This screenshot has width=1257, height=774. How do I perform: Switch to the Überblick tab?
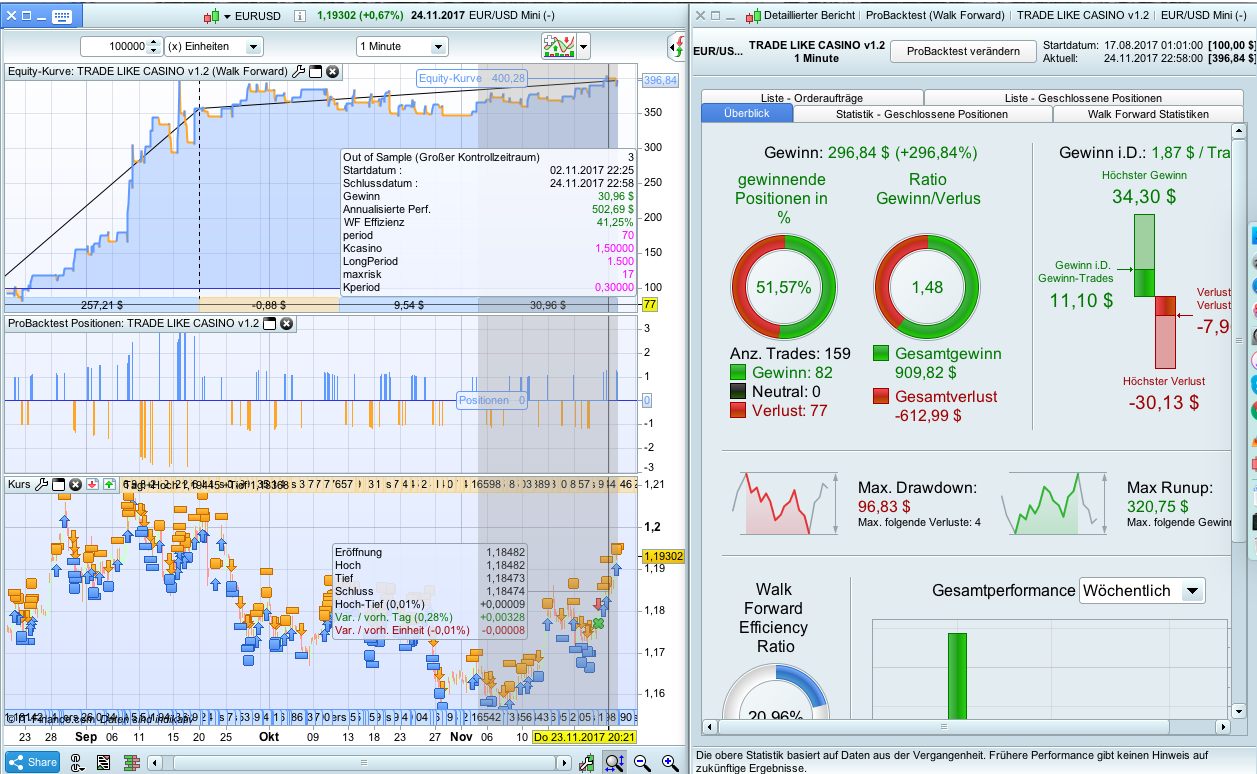pos(747,114)
